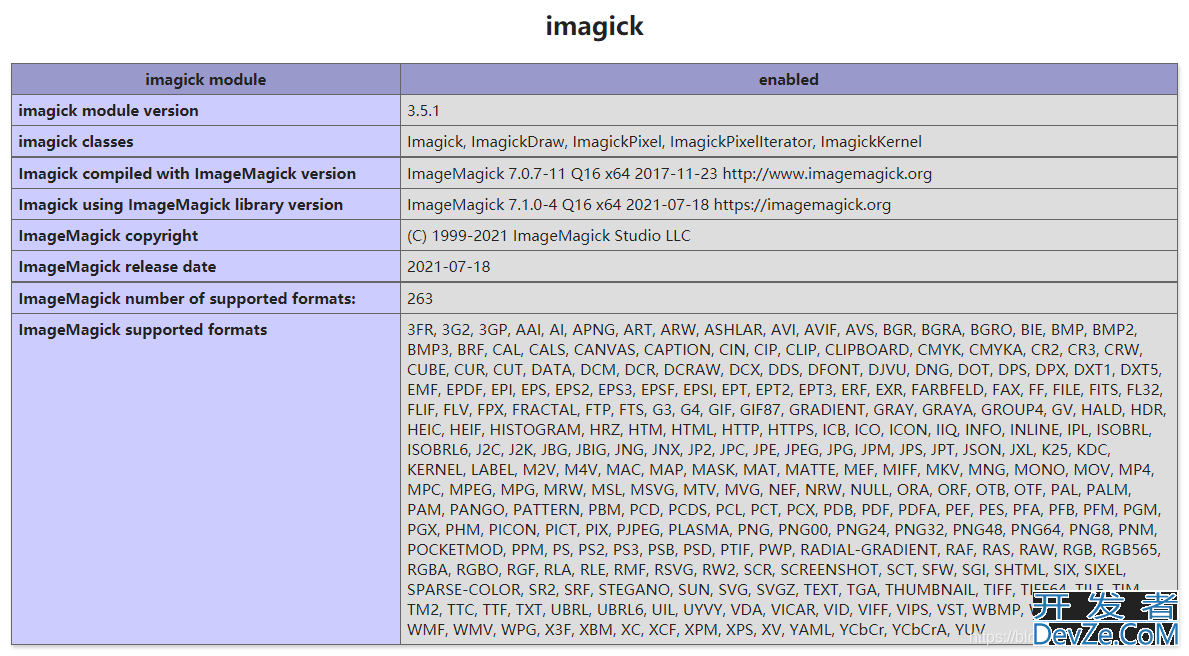
Task: Click the version value "3.5.1"
Action: pos(423,111)
